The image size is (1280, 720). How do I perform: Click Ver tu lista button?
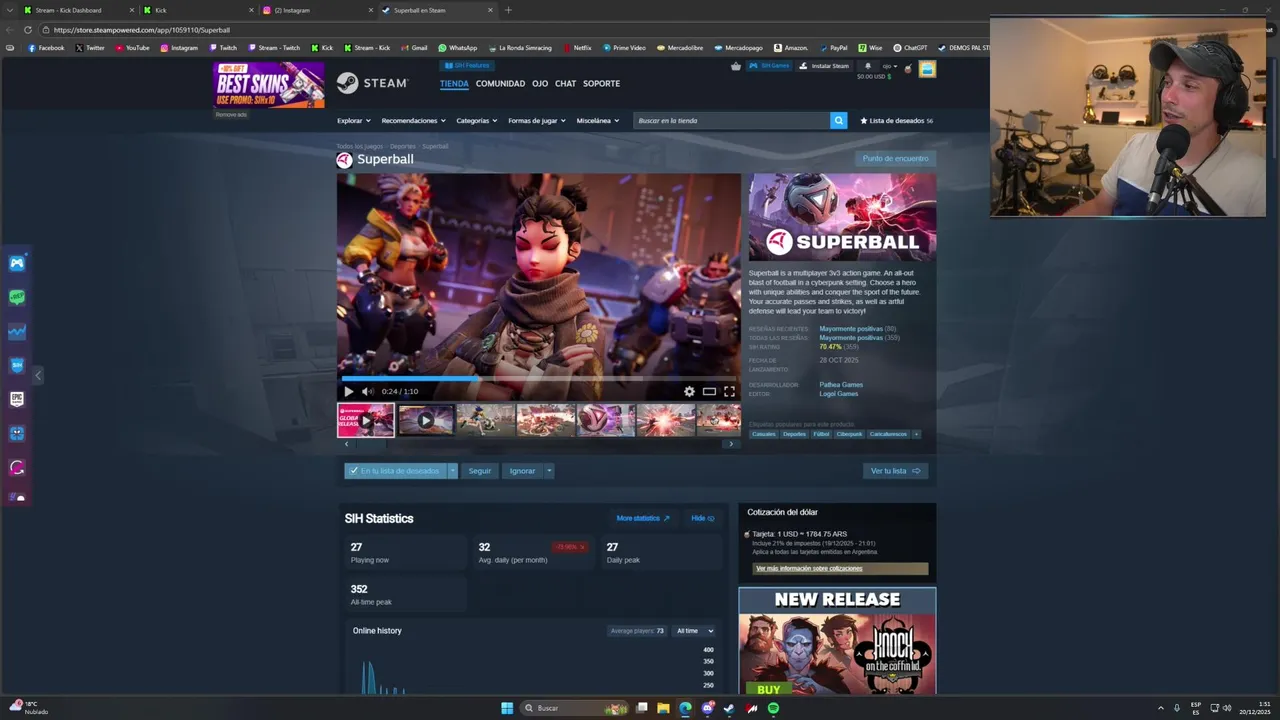click(895, 471)
